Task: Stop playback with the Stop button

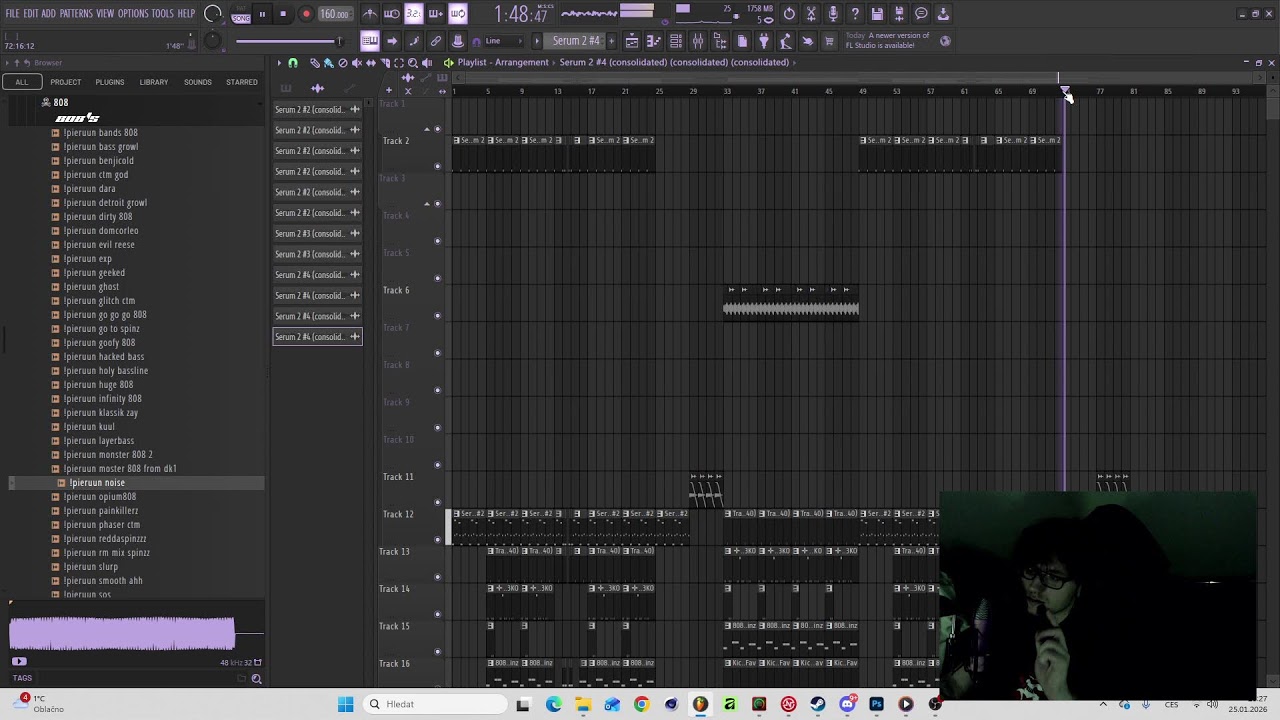Action: tap(283, 14)
